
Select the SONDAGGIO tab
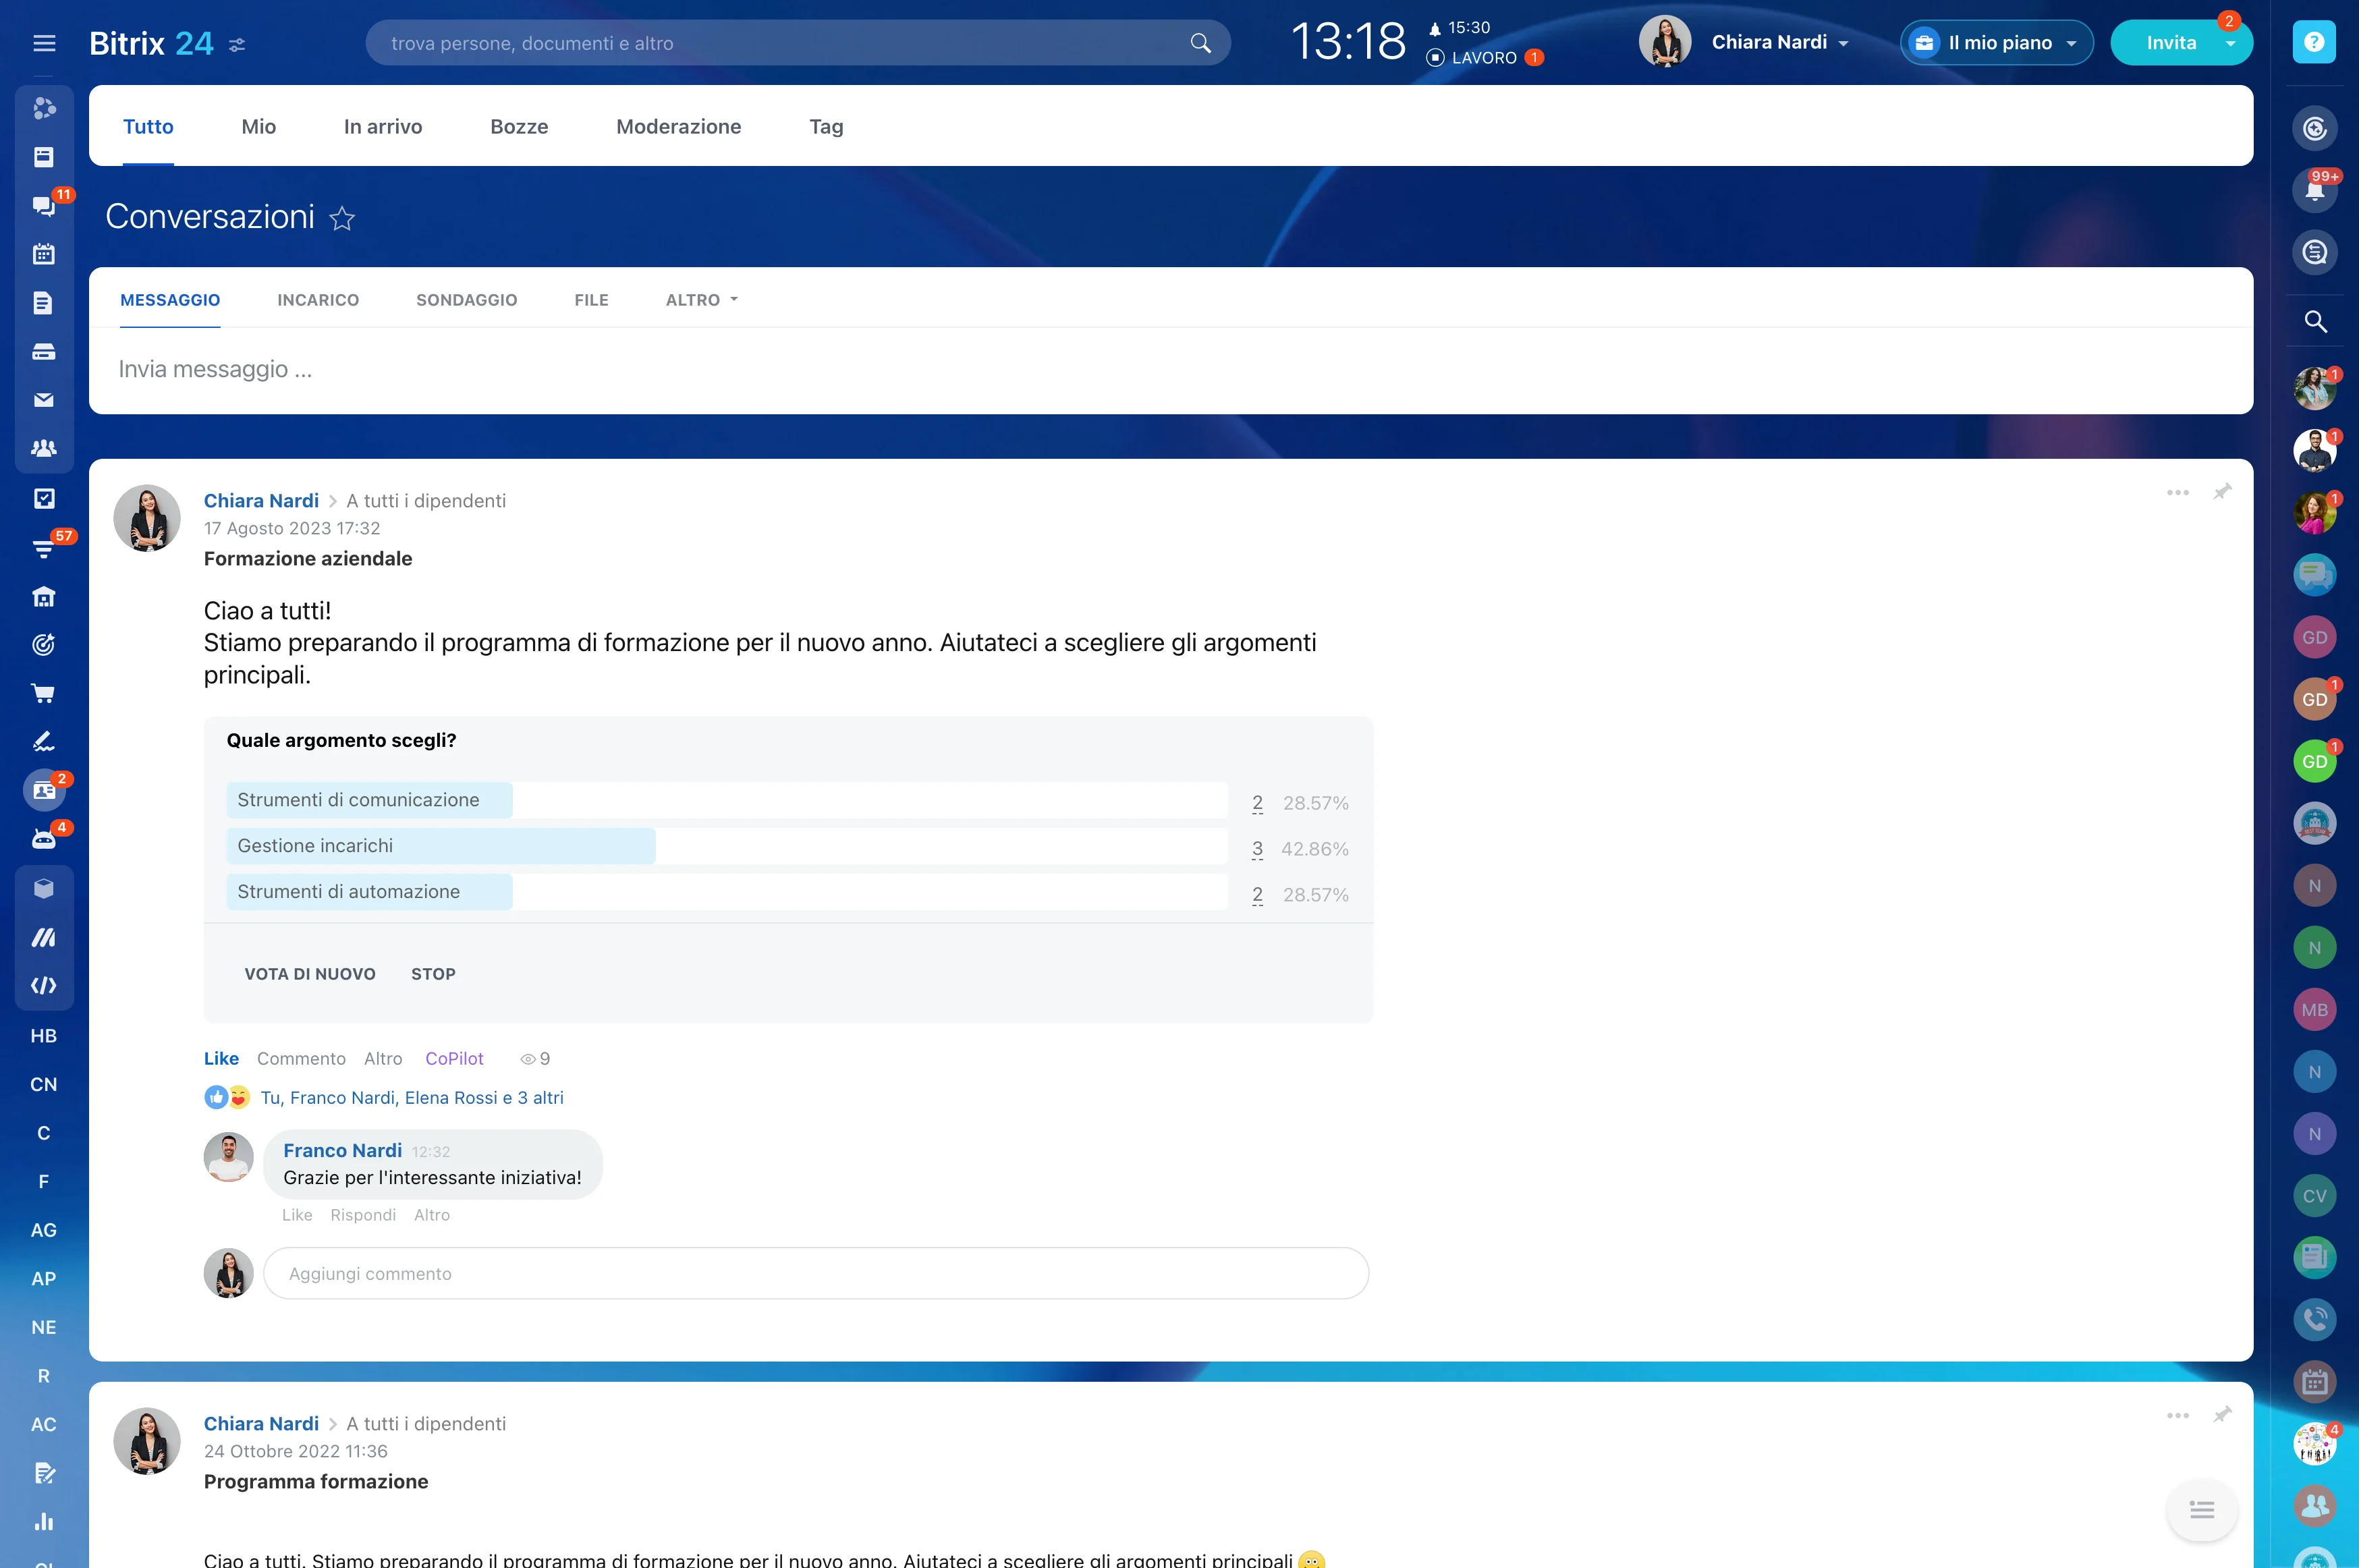[x=466, y=300]
